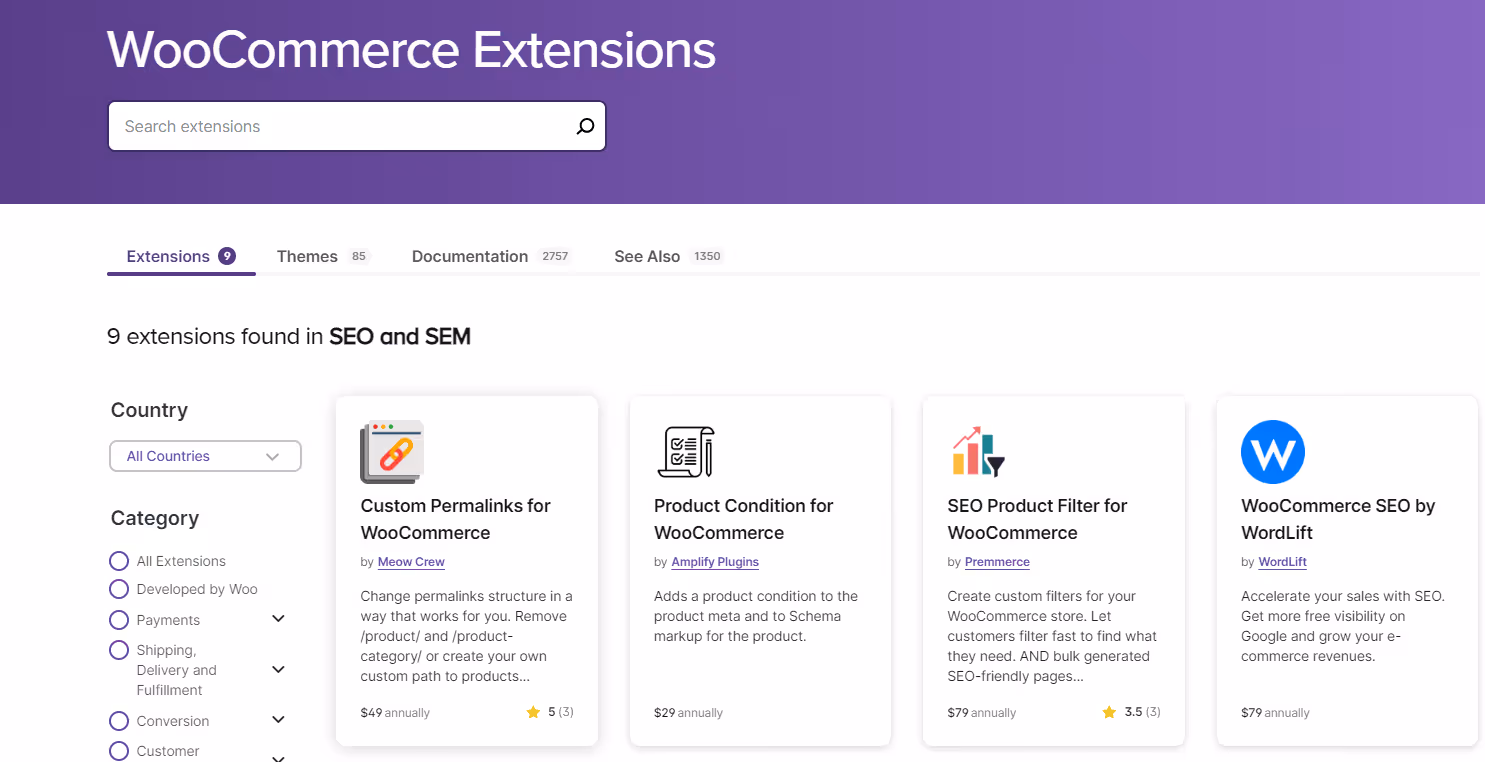Click the WordLift blue W logo
This screenshot has width=1485, height=762.
coord(1272,452)
